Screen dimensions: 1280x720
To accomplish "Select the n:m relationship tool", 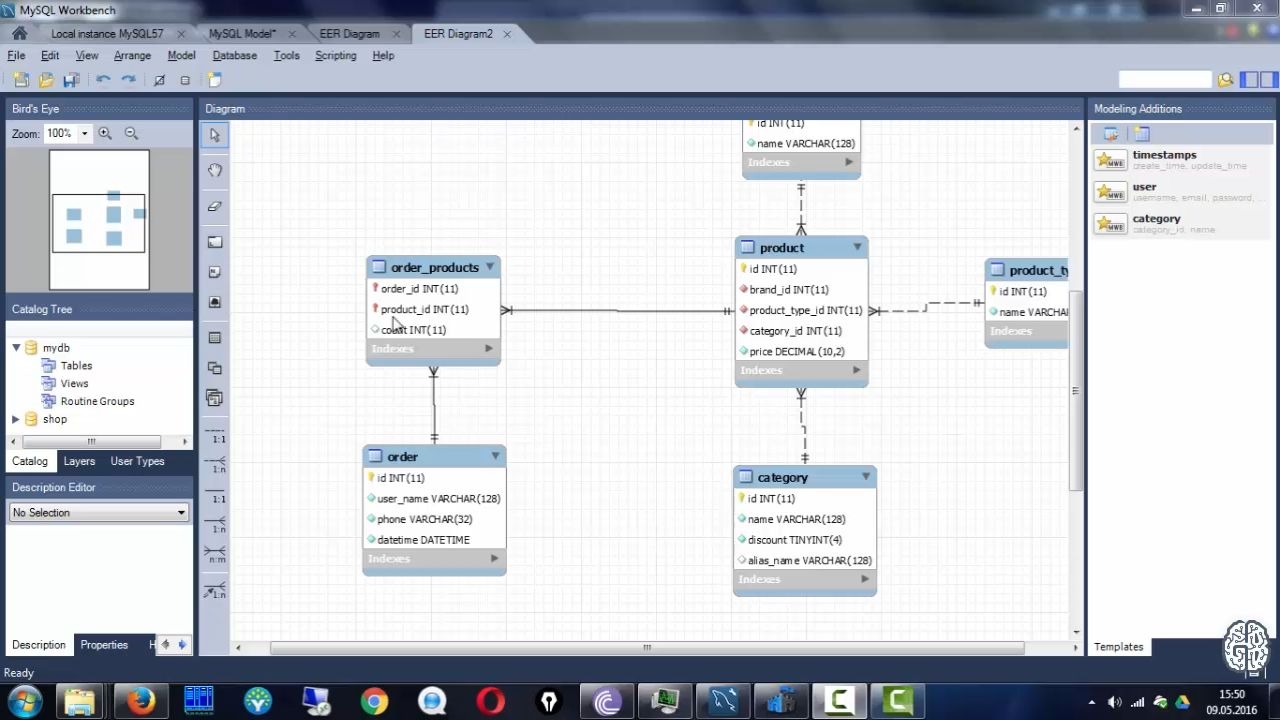I will 215,554.
